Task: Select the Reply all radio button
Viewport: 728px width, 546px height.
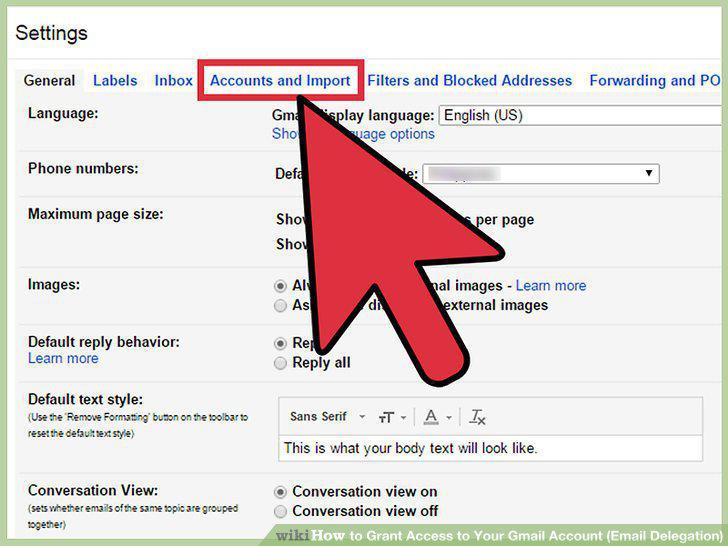Action: point(280,363)
